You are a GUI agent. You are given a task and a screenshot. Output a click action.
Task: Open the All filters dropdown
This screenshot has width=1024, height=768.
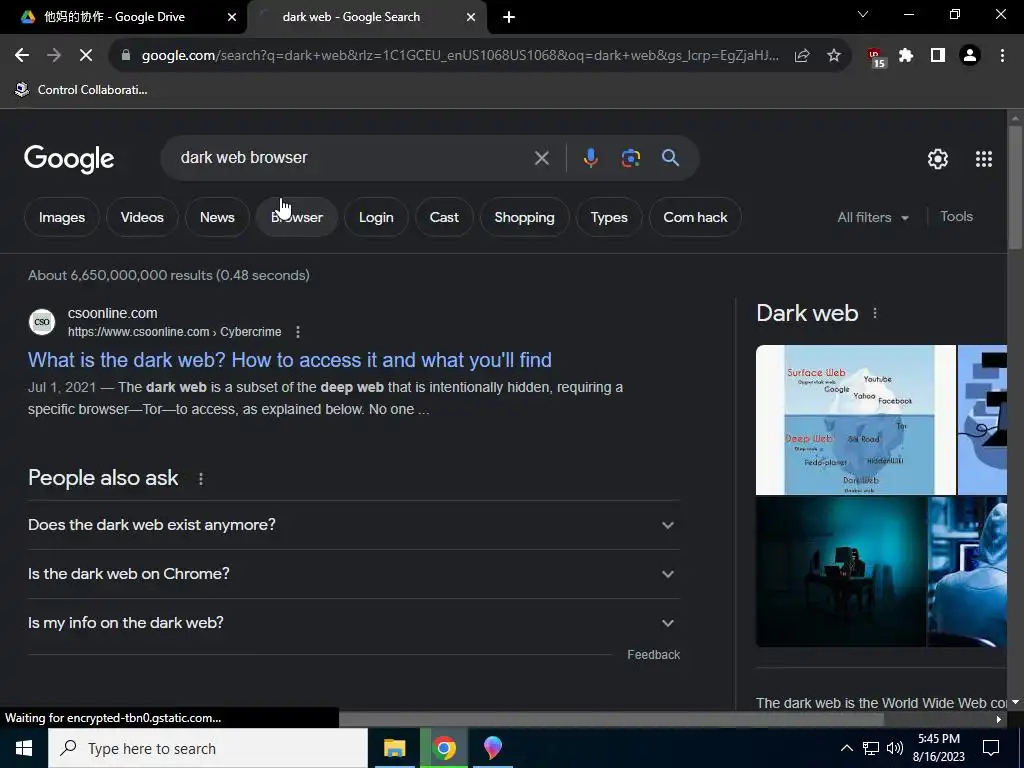(873, 217)
